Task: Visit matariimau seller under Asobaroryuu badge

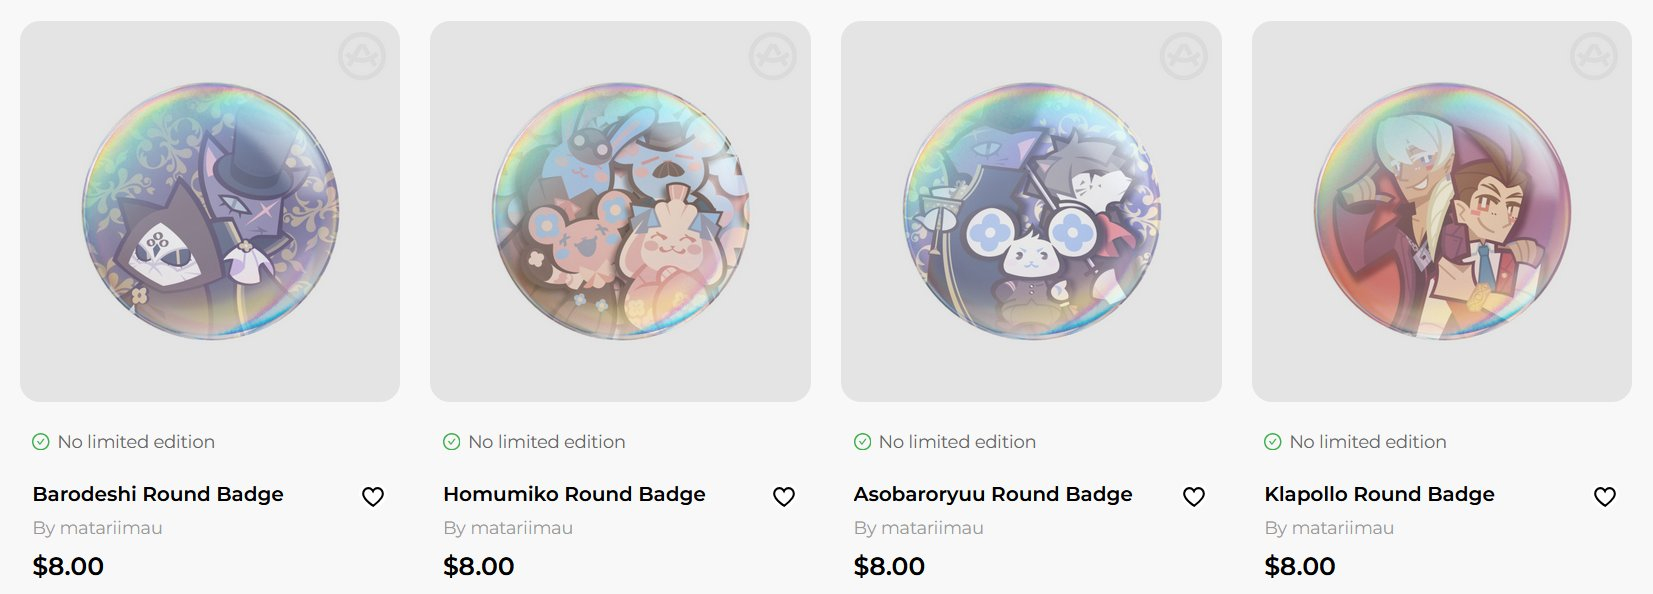Action: 932,528
